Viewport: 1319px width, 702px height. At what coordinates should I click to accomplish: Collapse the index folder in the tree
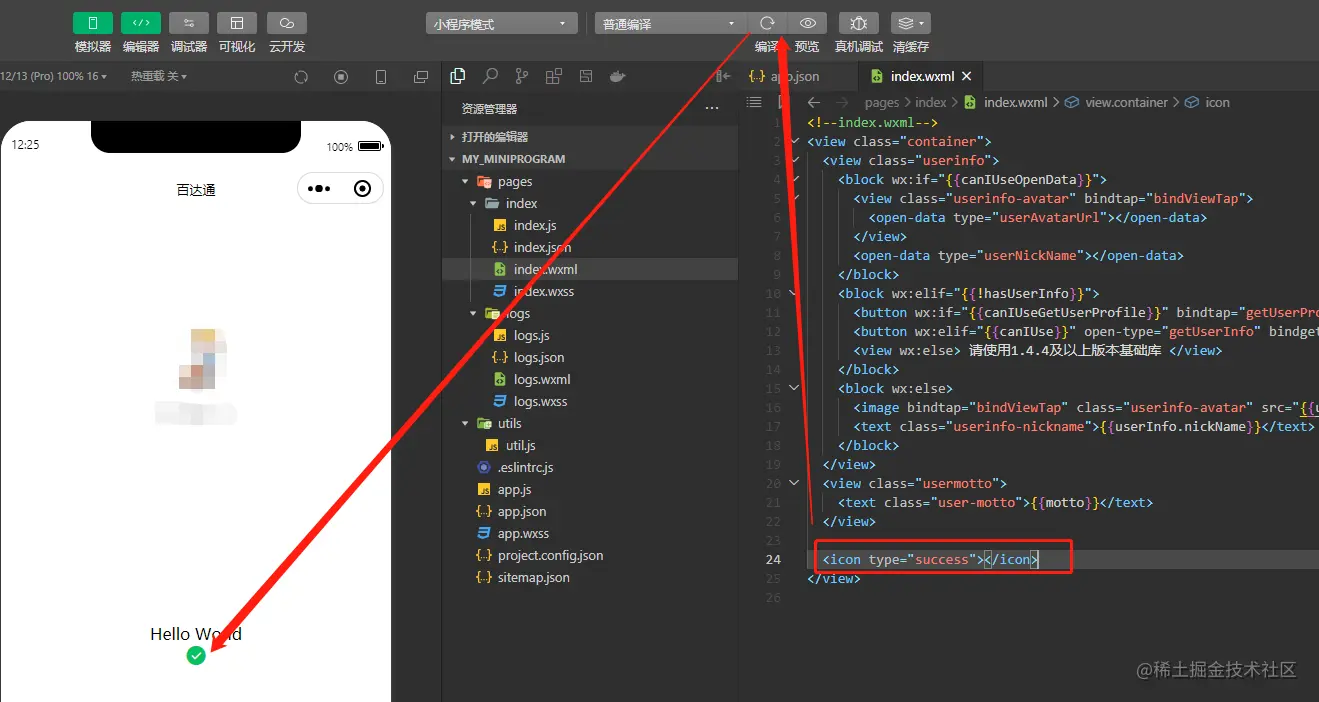coord(590,203)
